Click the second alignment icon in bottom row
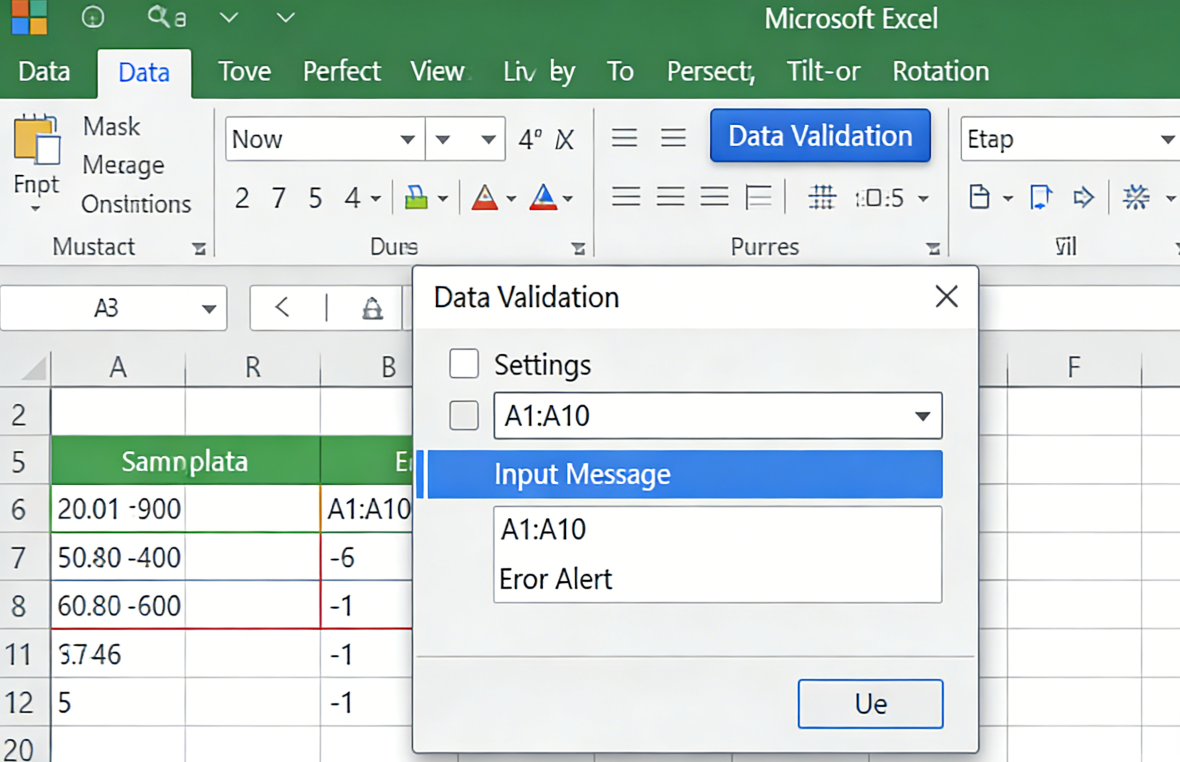This screenshot has width=1180, height=762. point(671,197)
